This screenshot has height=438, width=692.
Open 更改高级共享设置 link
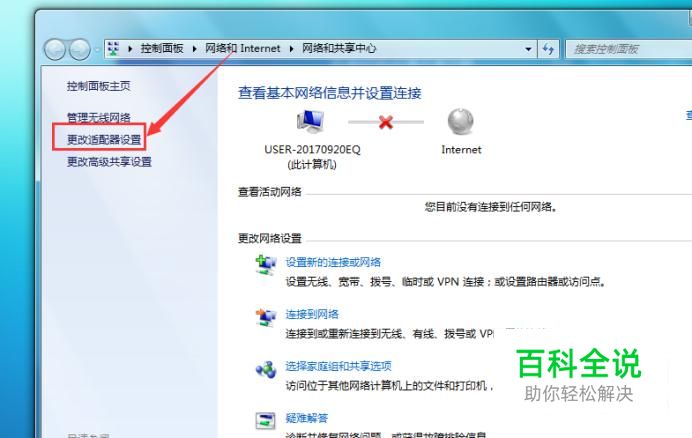tap(109, 162)
